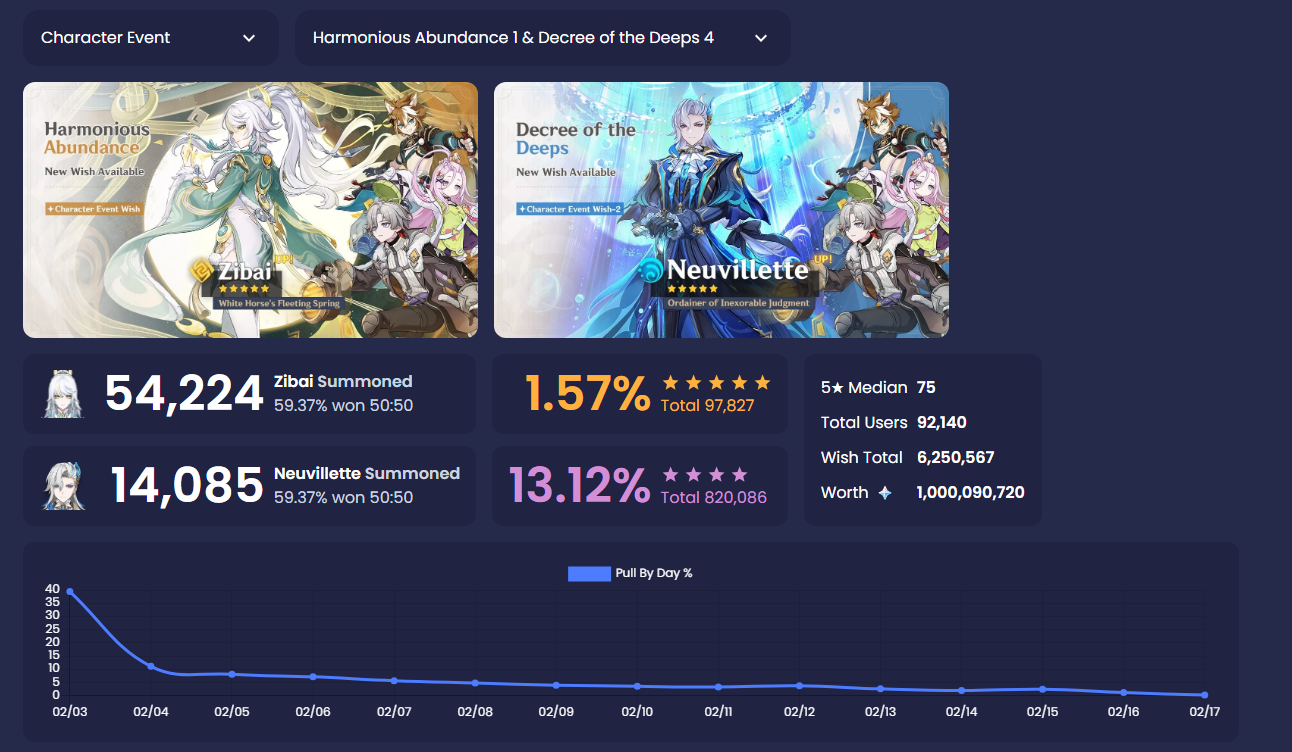Click the 54,224 Zibai summon count
Viewport: 1292px width, 752px height.
184,394
